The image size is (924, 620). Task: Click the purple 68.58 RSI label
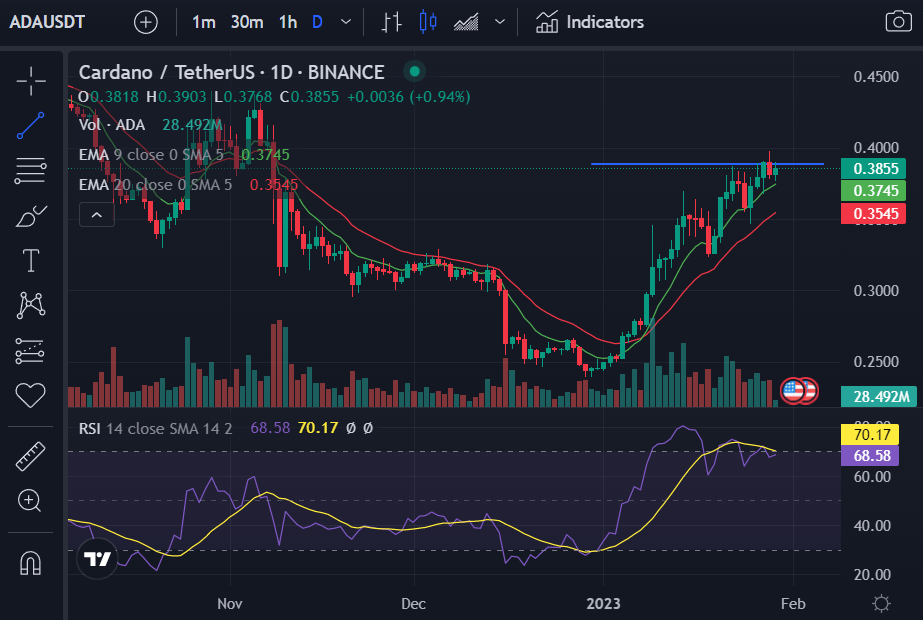point(872,456)
